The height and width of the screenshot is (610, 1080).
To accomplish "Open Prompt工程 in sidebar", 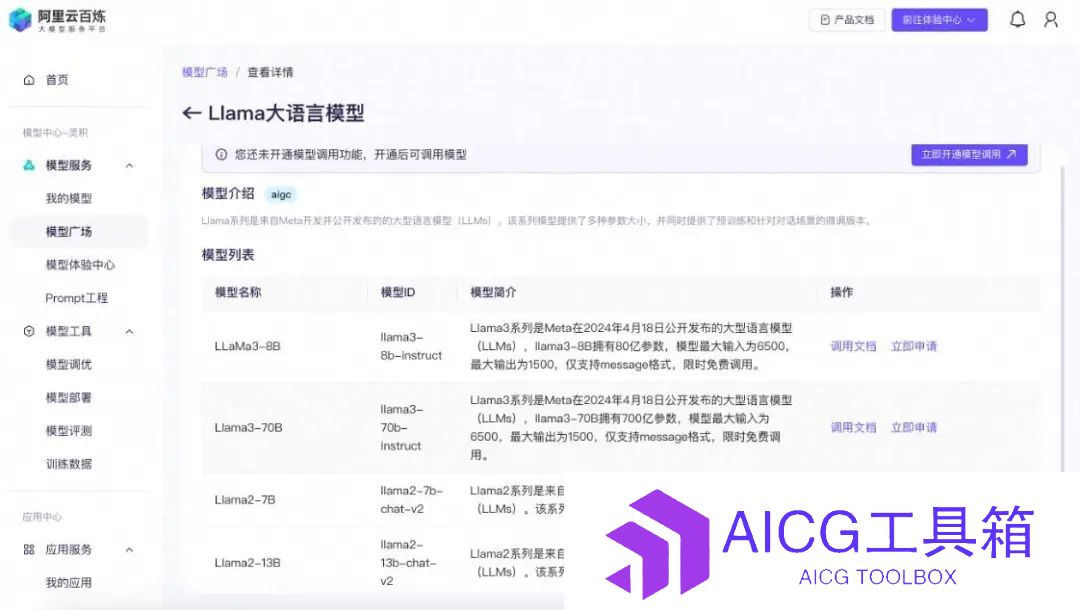I will [76, 297].
